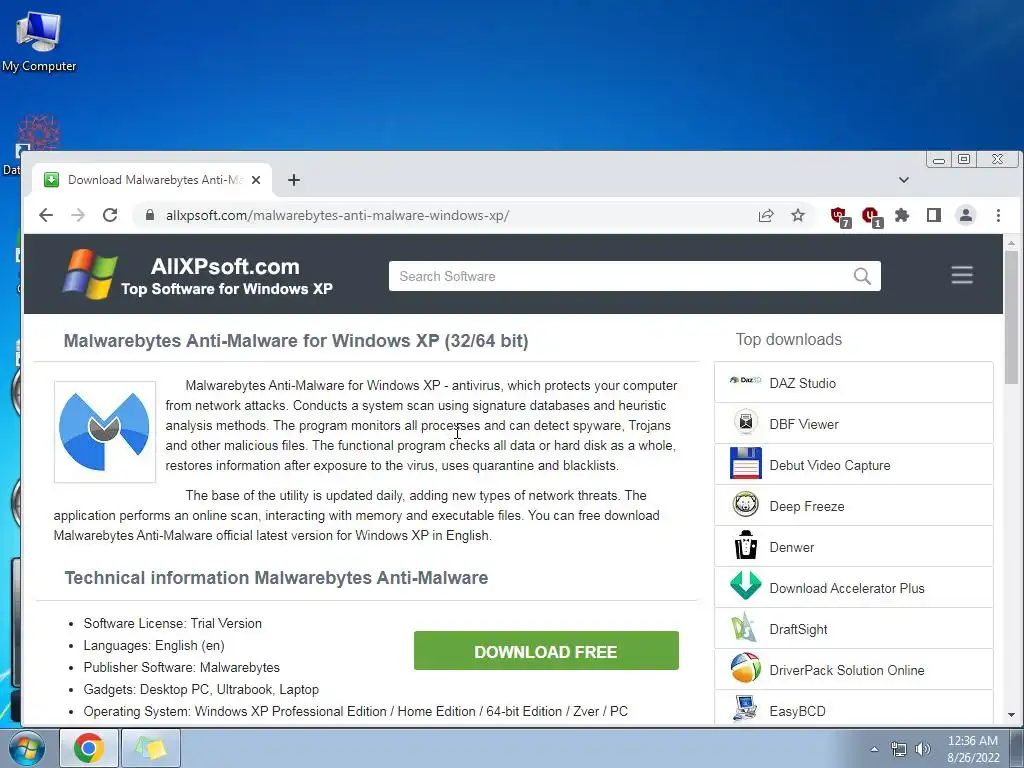Click the Denwer icon
This screenshot has height=768, width=1024.
745,545
